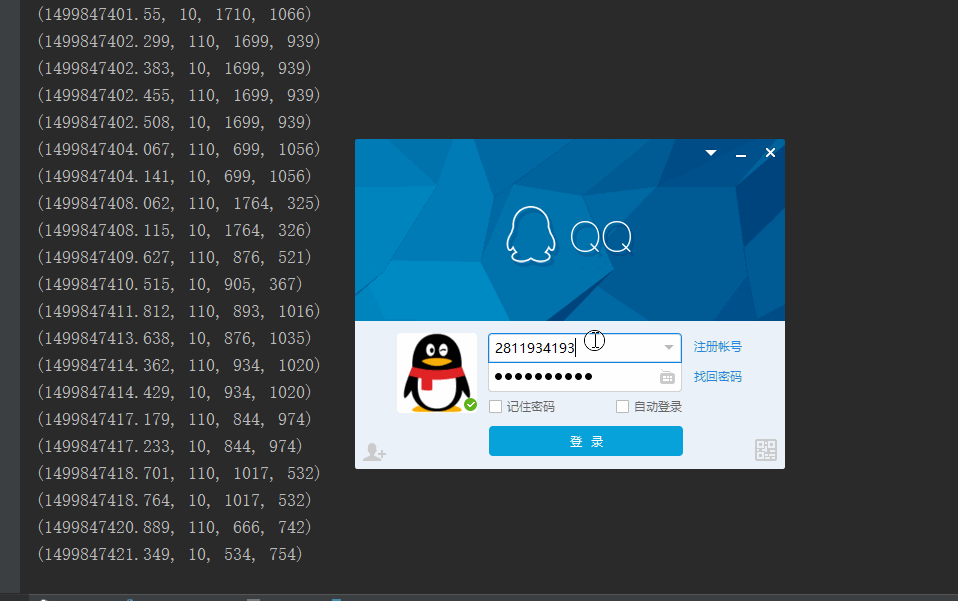The height and width of the screenshot is (601, 958).
Task: Open the 找回密码 password recovery link
Action: 718,377
